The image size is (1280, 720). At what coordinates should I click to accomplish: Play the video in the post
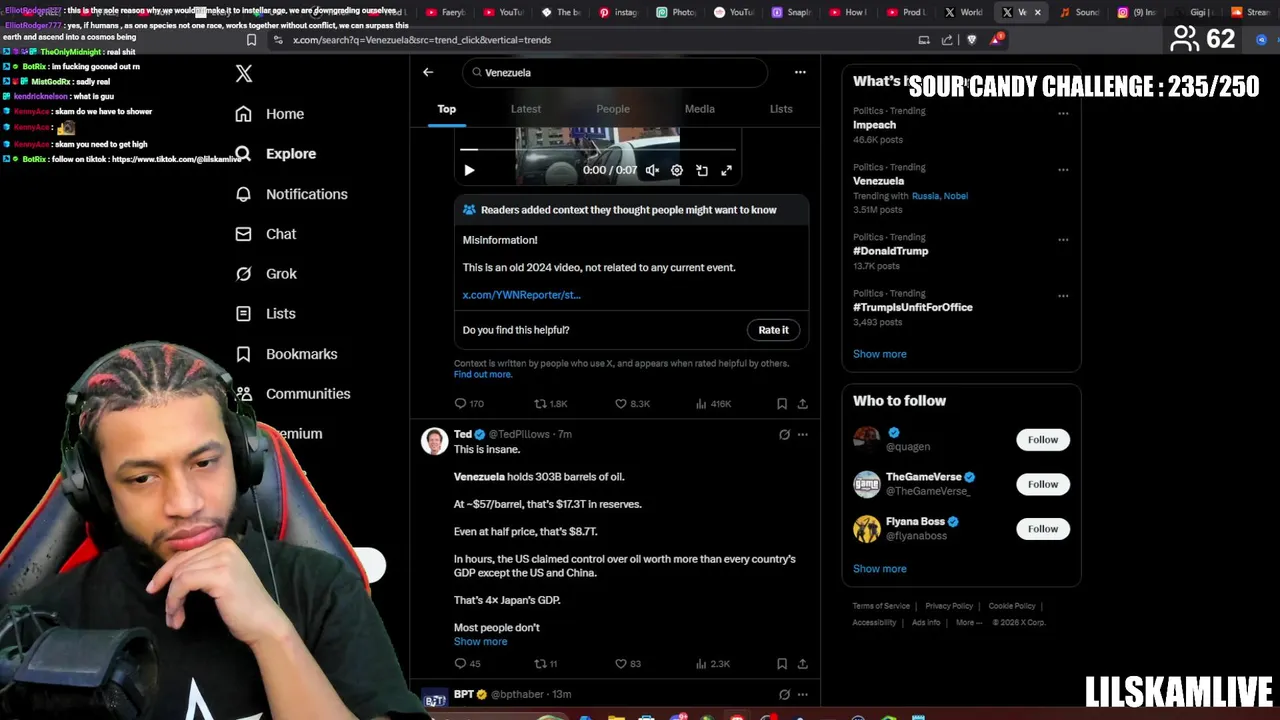(x=469, y=170)
